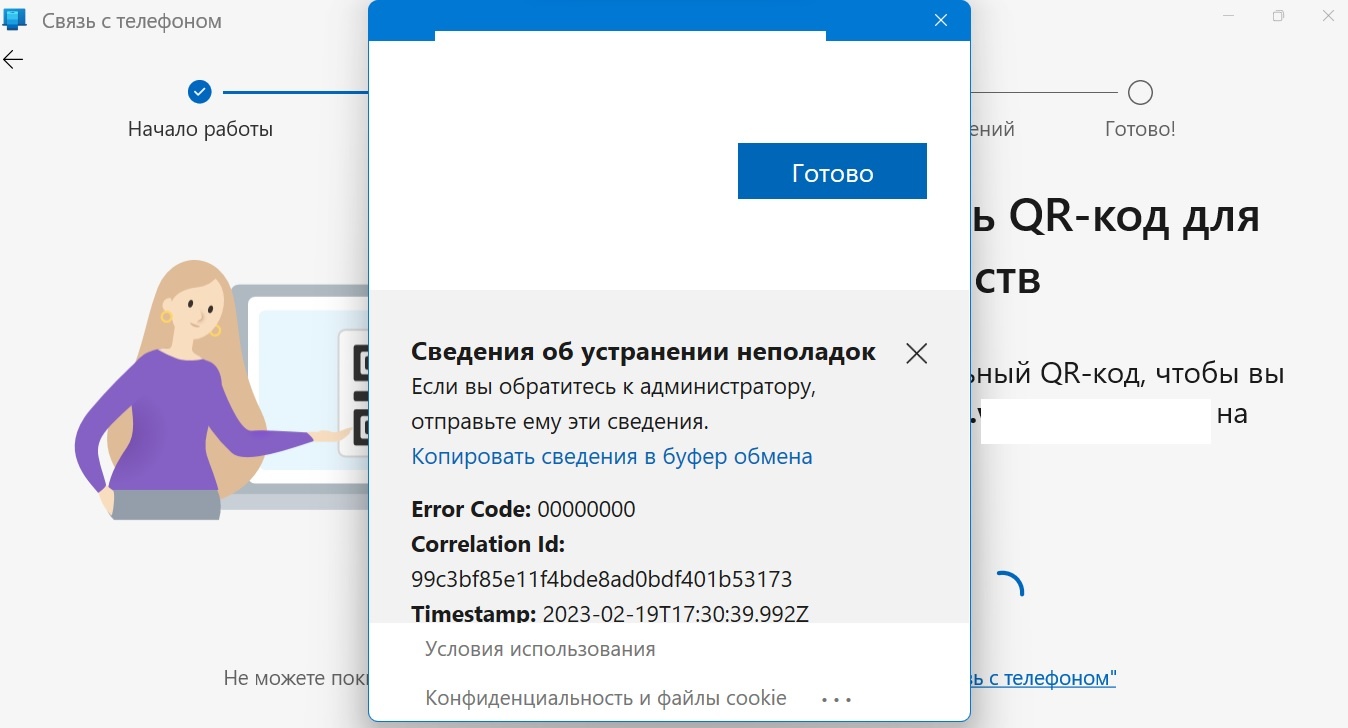This screenshot has height=728, width=1348.
Task: Open Условия использования link
Action: click(x=540, y=649)
